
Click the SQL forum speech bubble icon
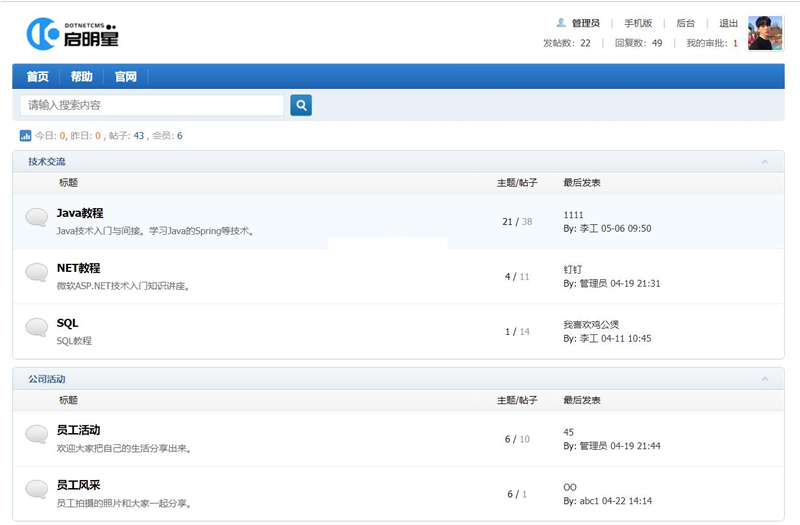click(x=37, y=327)
